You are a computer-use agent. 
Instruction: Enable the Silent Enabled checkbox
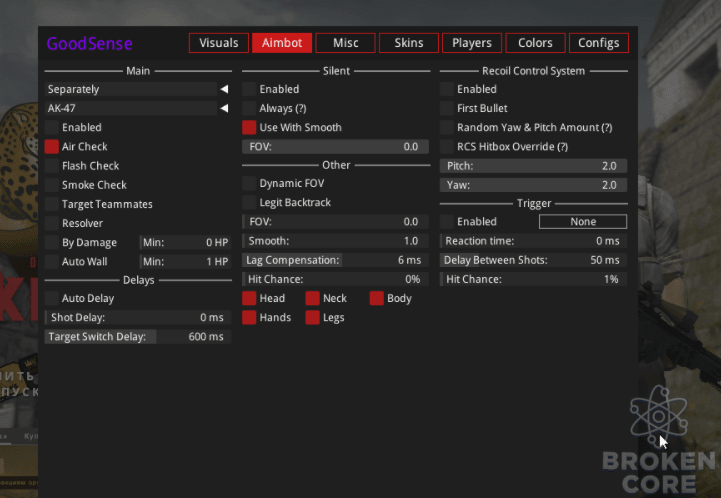pos(249,89)
